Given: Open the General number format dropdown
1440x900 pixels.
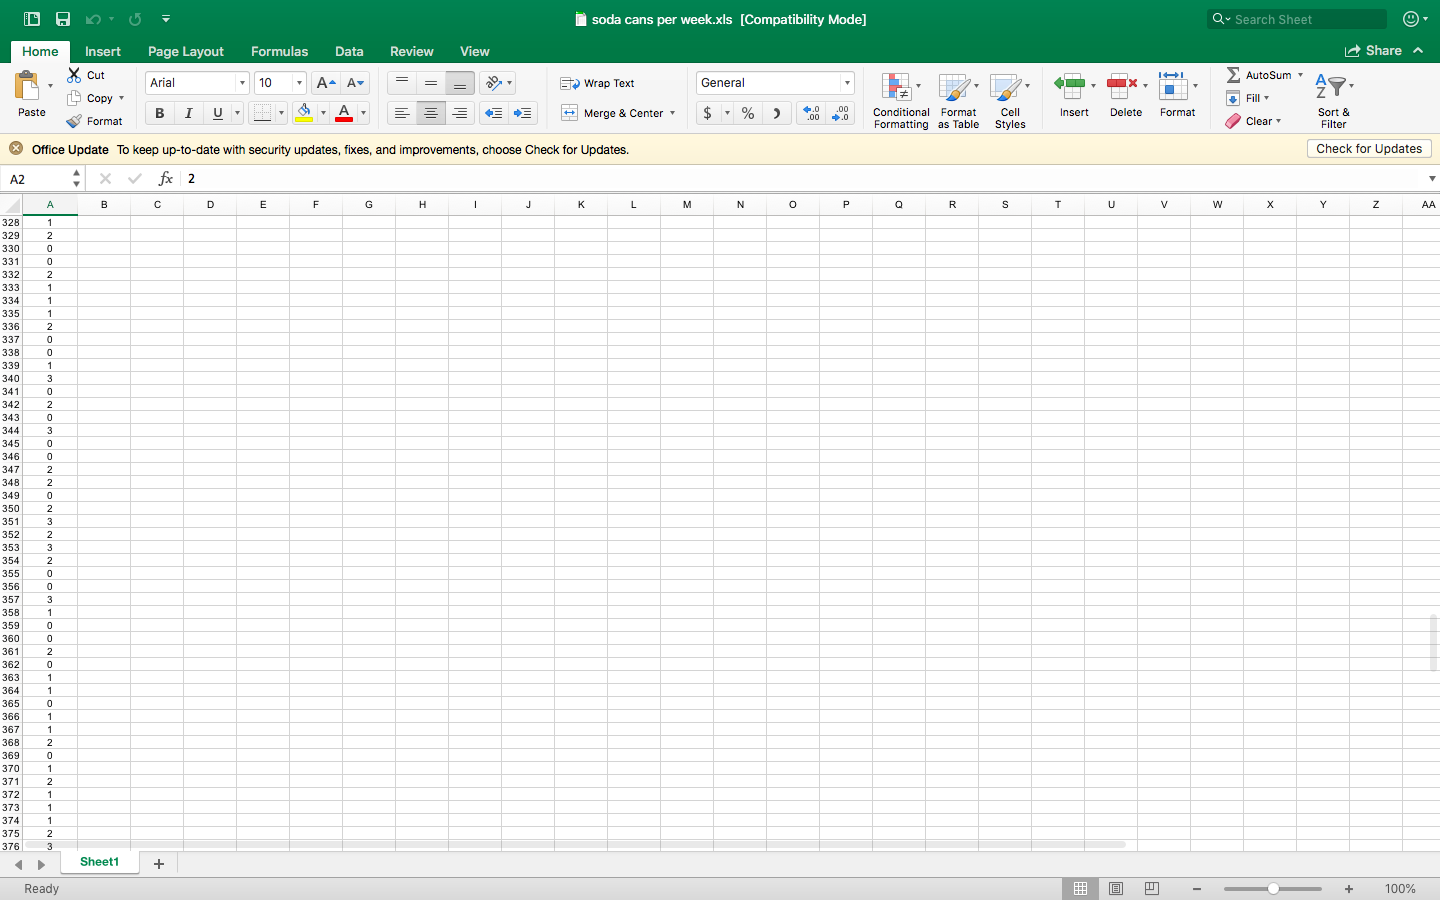Looking at the screenshot, I should (x=847, y=83).
